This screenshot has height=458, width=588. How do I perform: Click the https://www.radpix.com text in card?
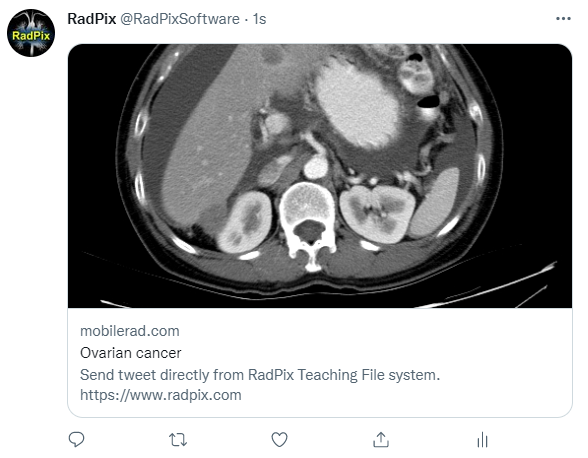(x=160, y=395)
